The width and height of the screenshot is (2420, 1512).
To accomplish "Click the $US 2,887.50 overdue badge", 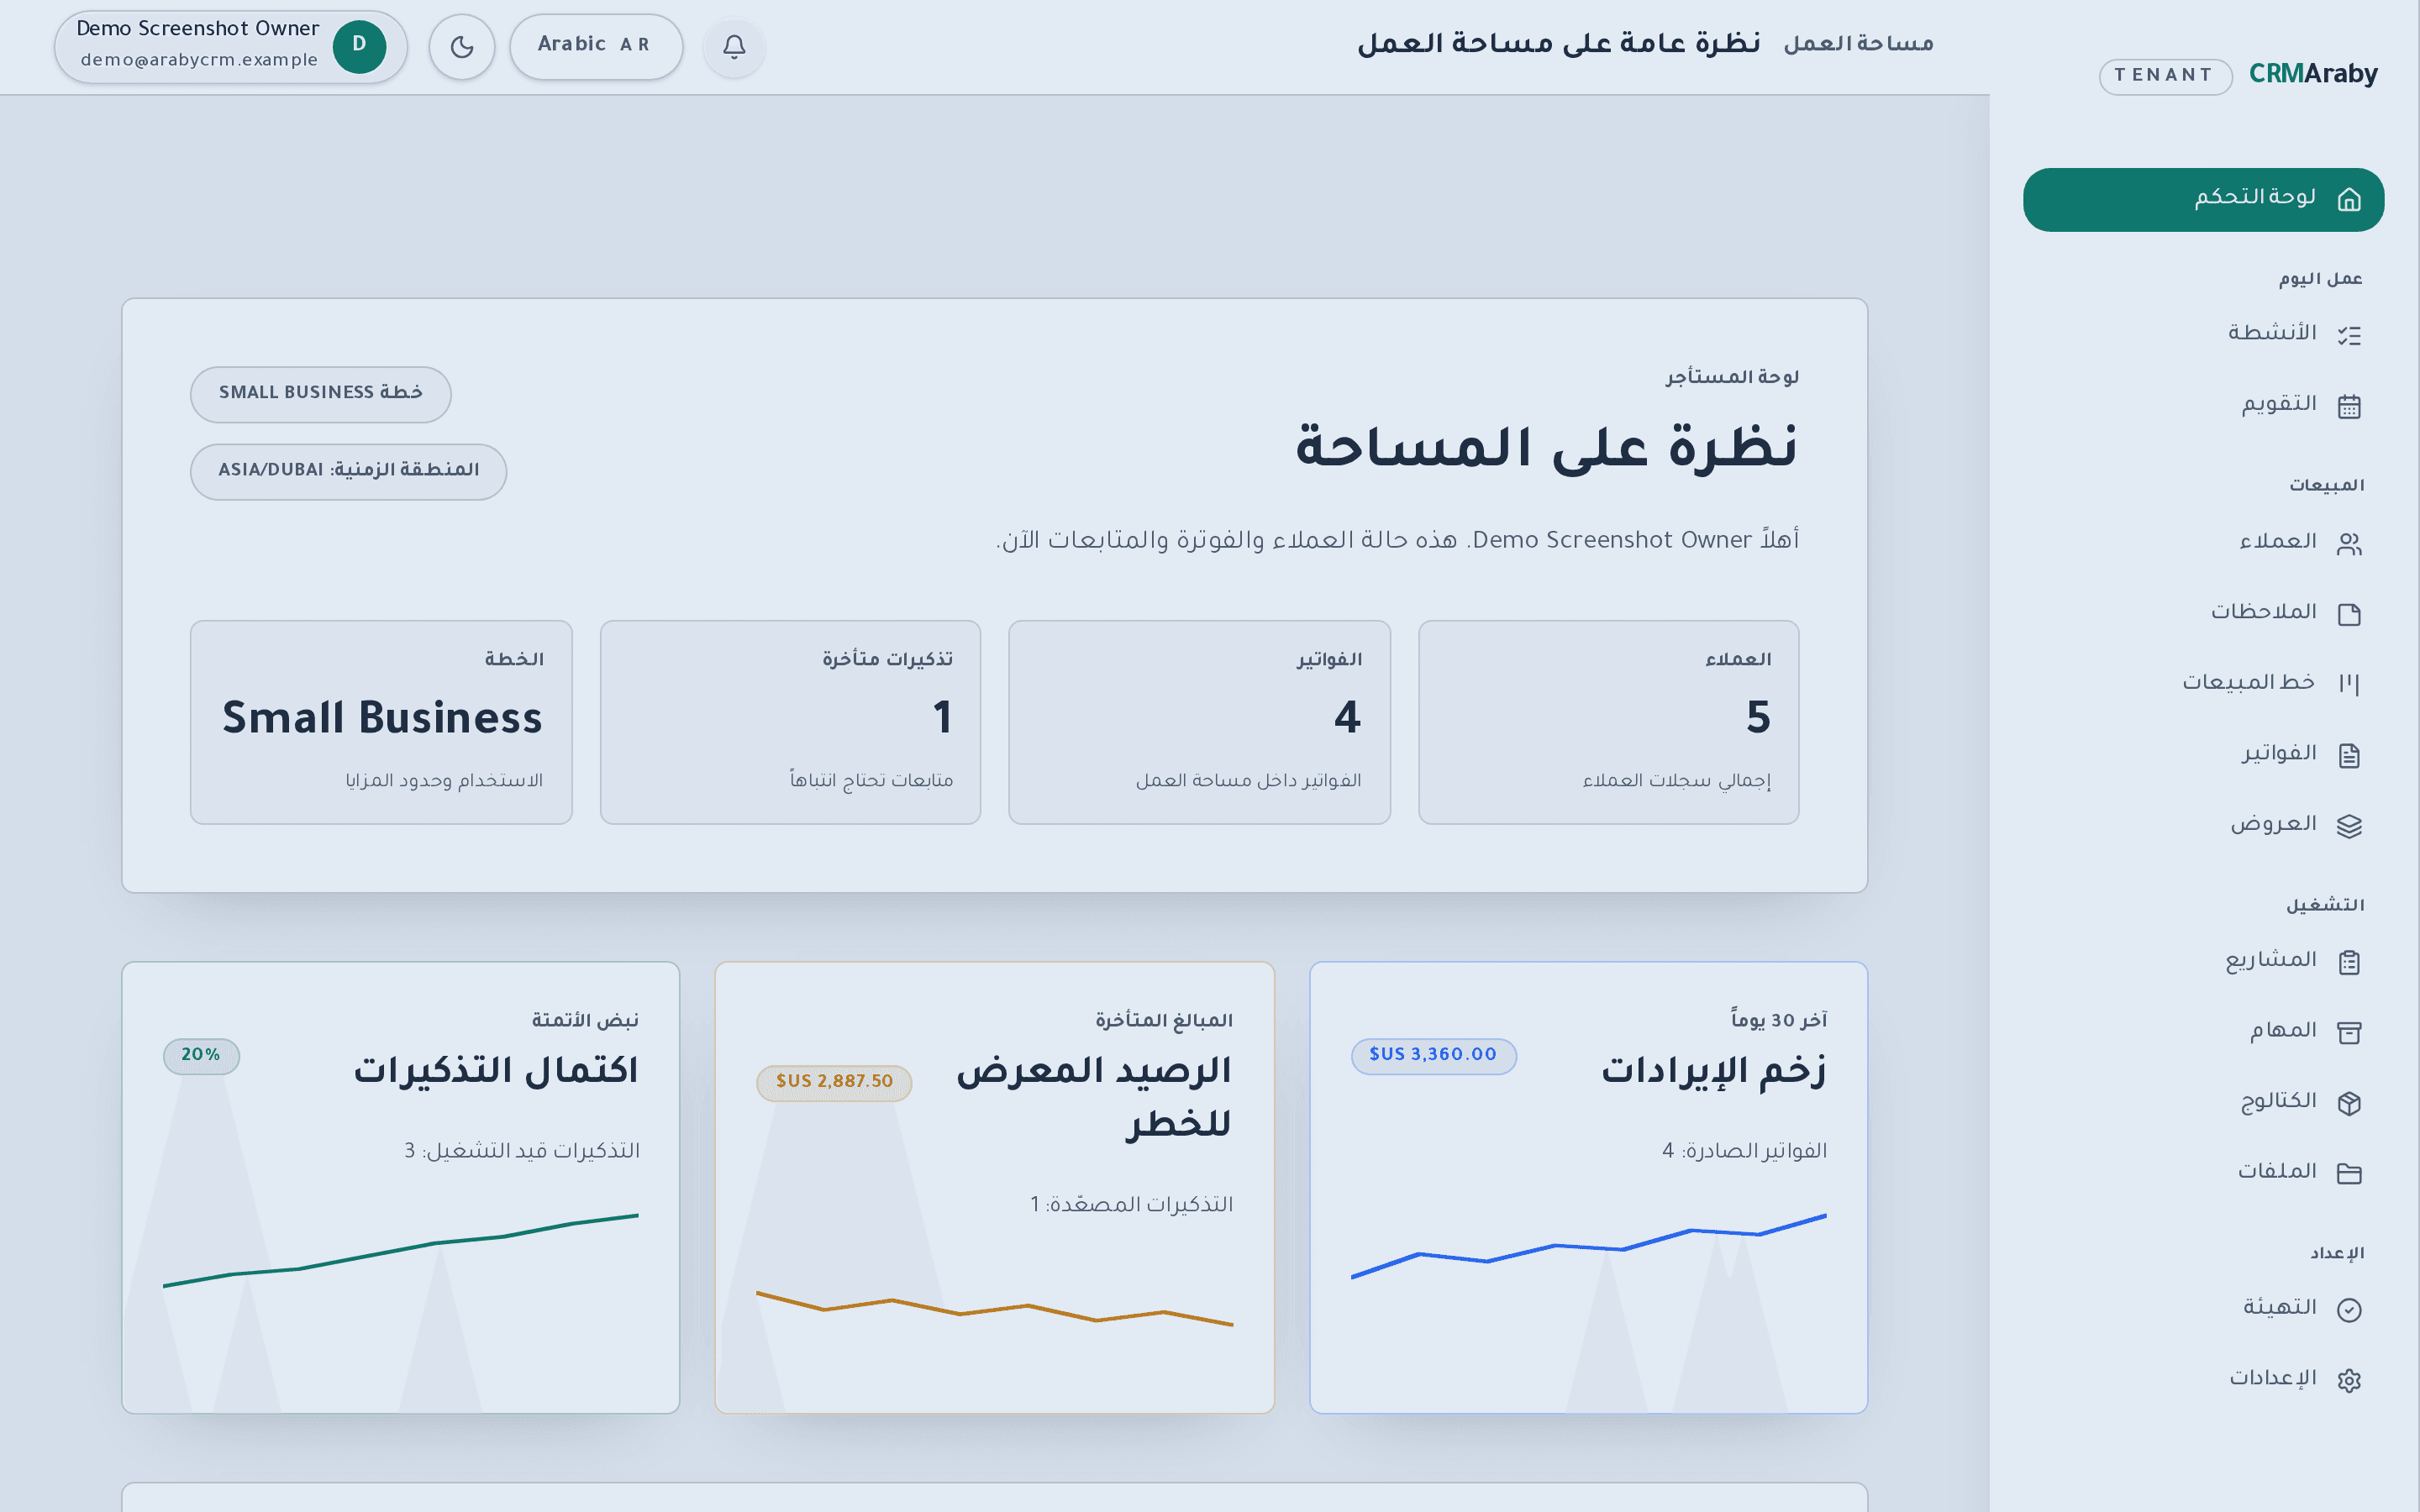I will 834,1082.
